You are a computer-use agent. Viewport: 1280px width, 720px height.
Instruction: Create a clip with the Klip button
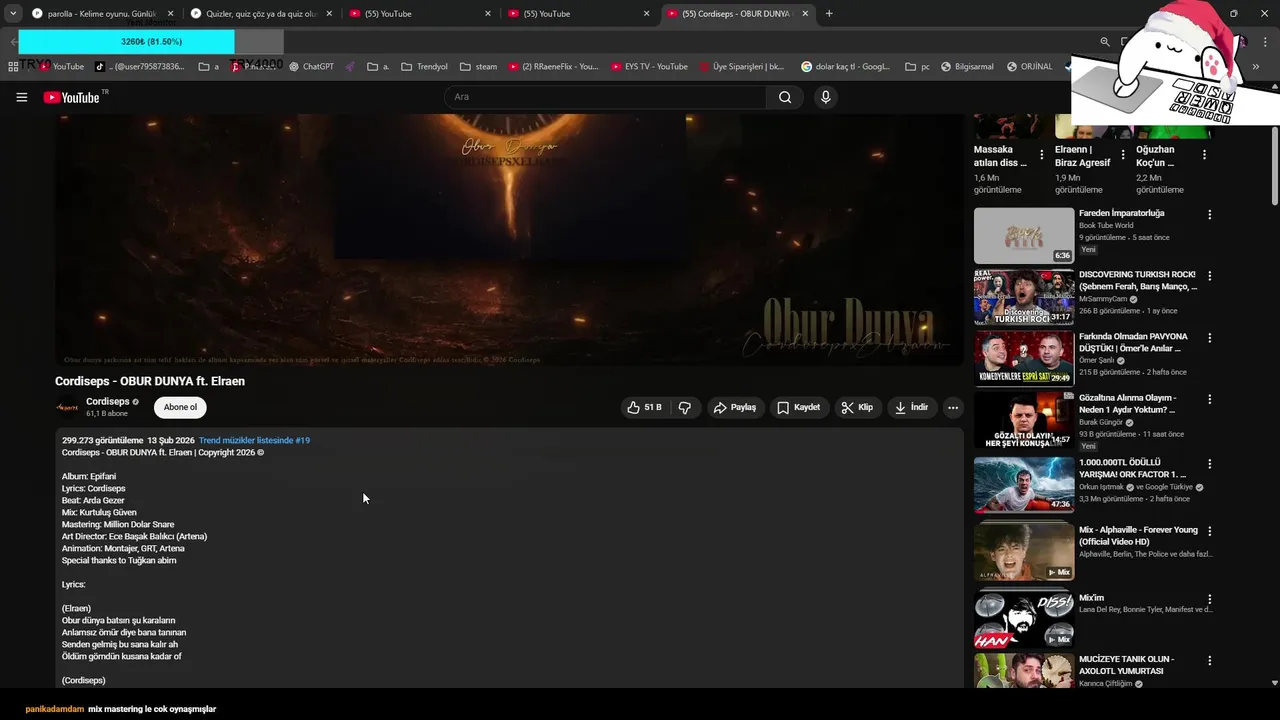click(857, 407)
